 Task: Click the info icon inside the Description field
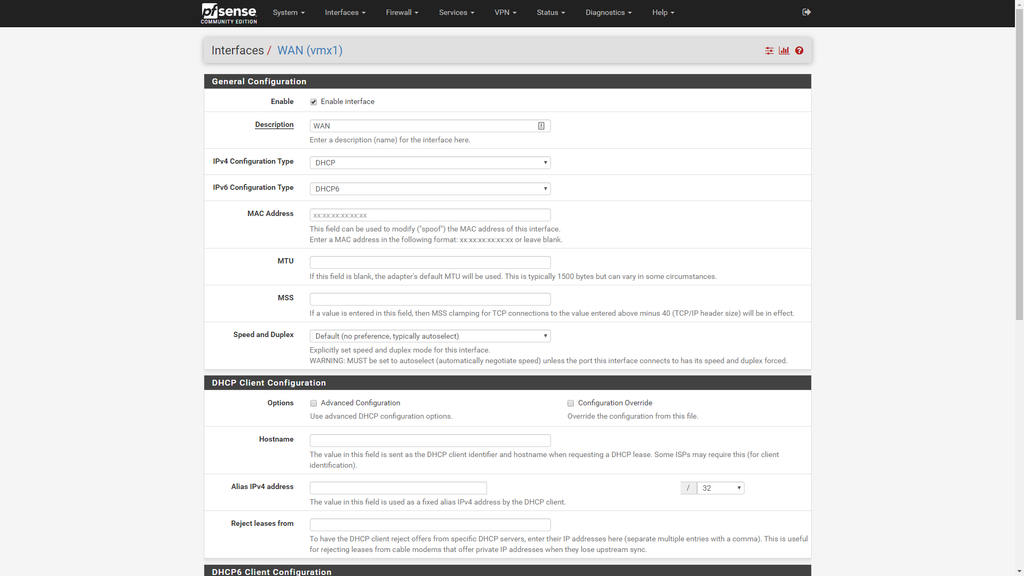[x=541, y=125]
